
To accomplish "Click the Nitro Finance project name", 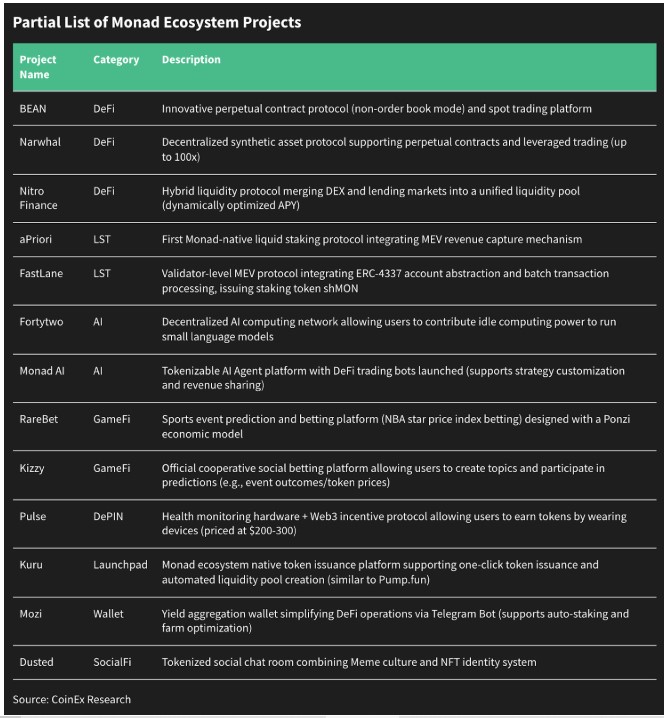I will (38, 198).
